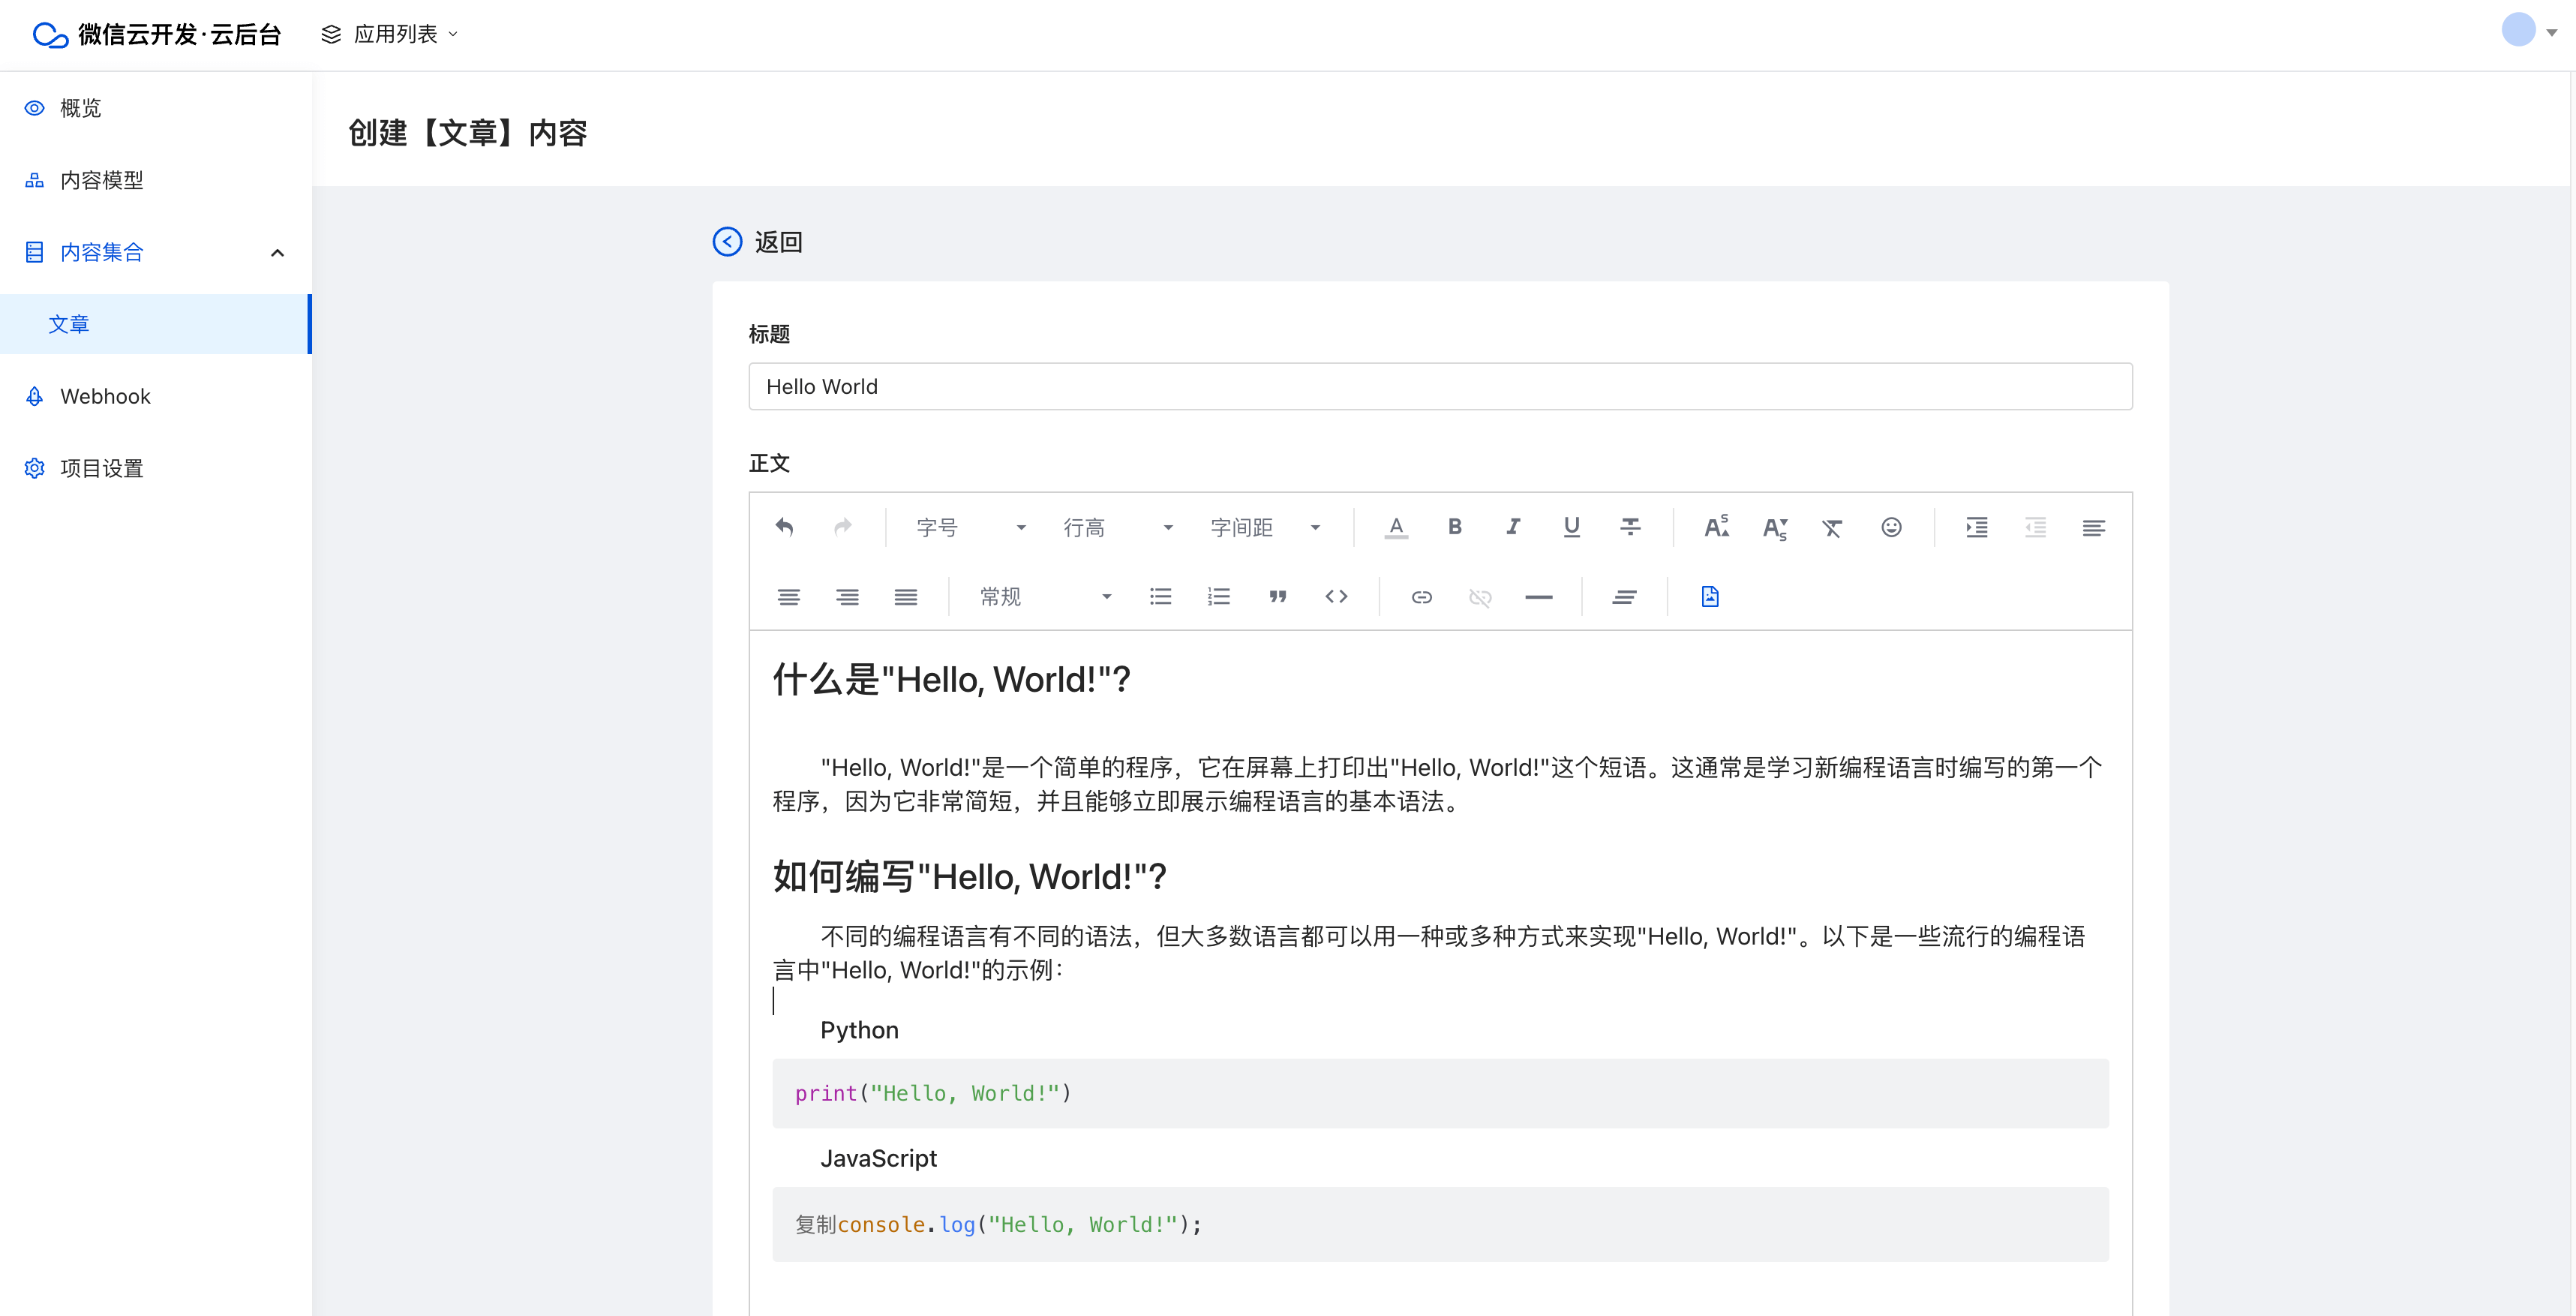Click the print("Hello, World!") code block
Image resolution: width=2576 pixels, height=1316 pixels.
(x=1440, y=1093)
